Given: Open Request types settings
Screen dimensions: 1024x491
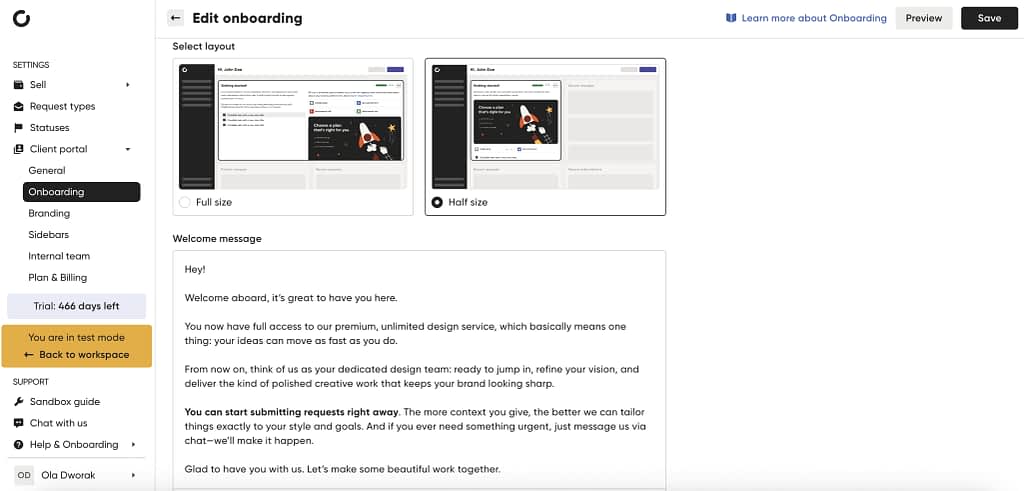Looking at the screenshot, I should coord(63,106).
